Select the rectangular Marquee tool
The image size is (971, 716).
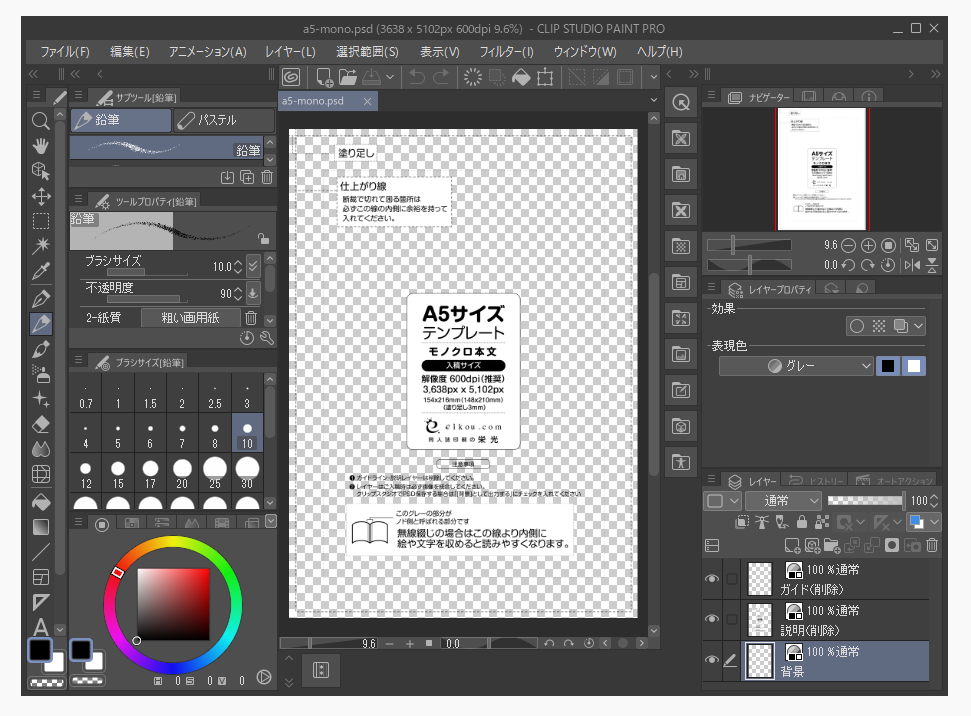pos(41,221)
